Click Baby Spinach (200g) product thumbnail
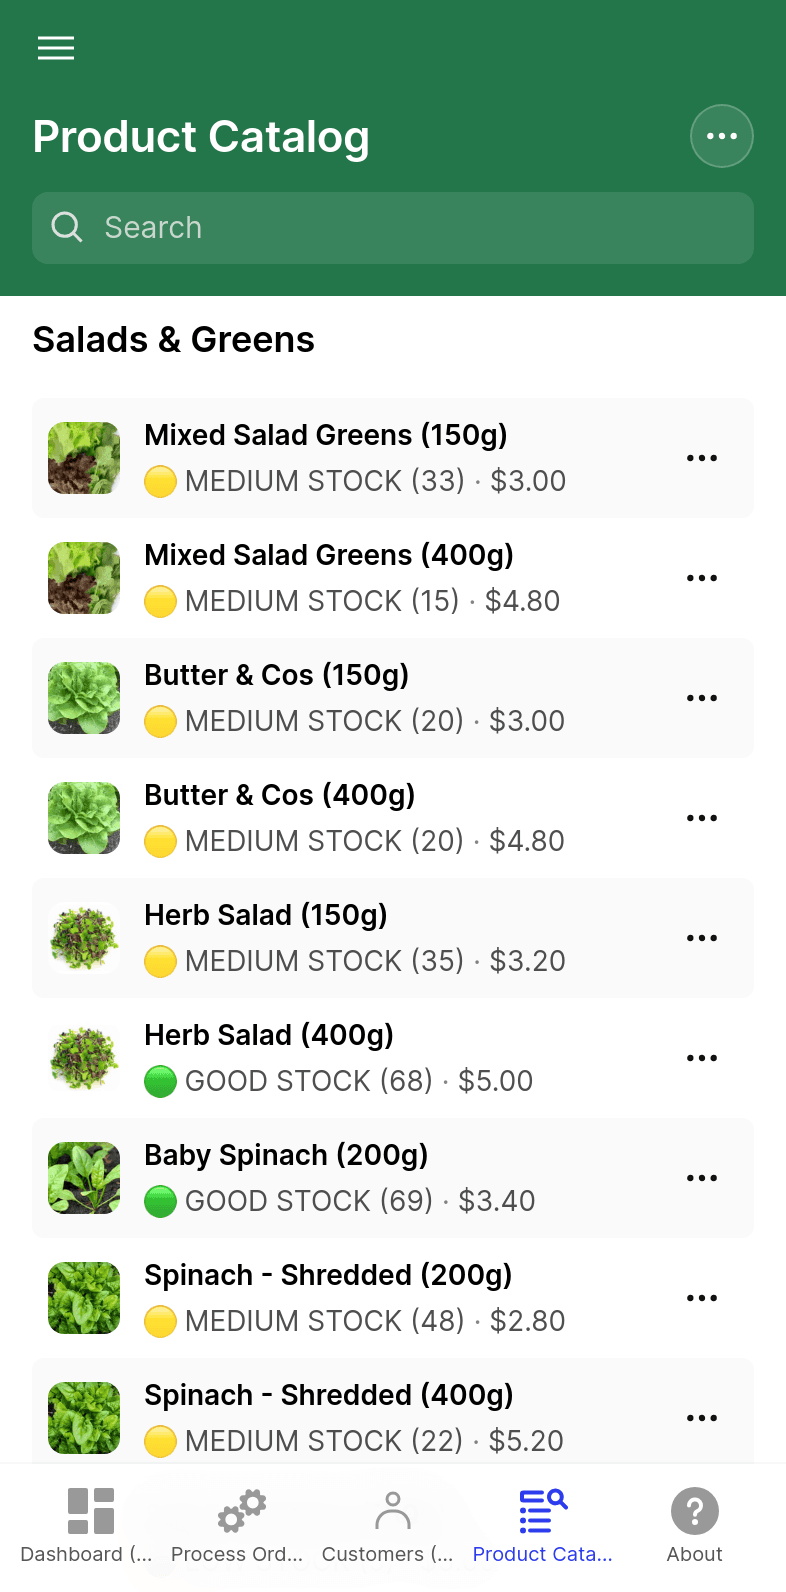786x1592 pixels. pos(84,1178)
